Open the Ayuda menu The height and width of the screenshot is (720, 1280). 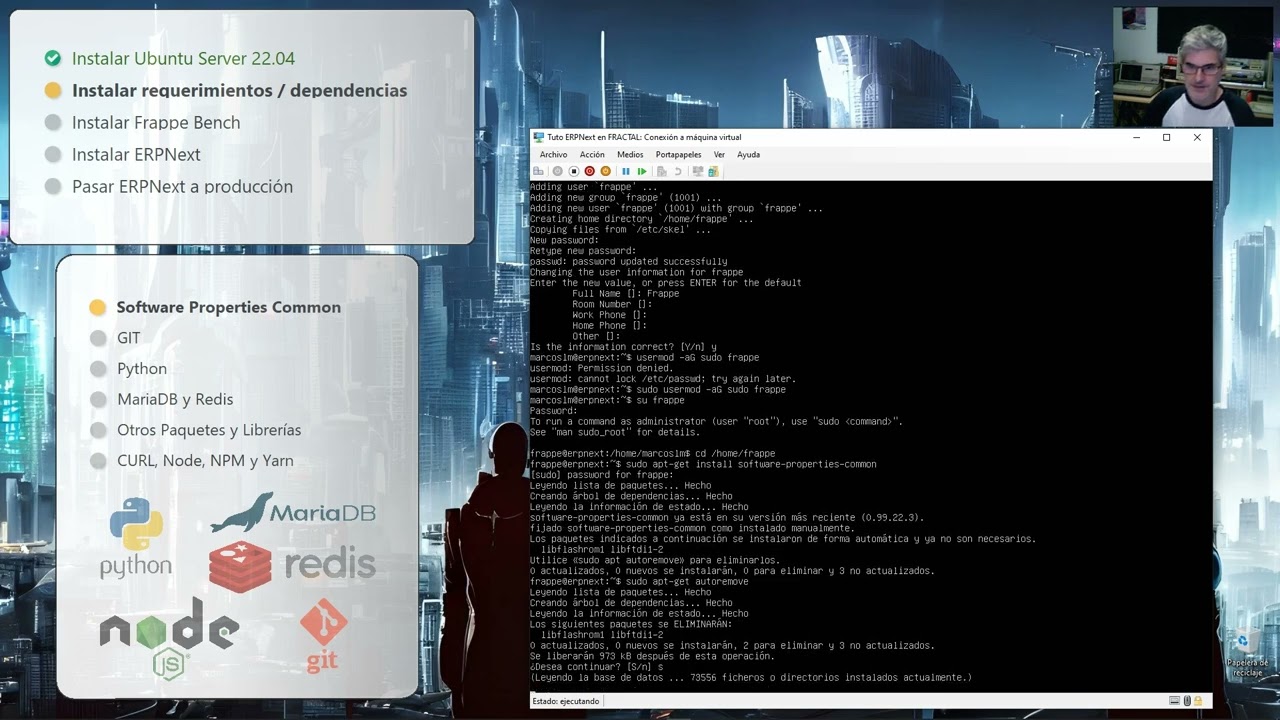tap(748, 155)
